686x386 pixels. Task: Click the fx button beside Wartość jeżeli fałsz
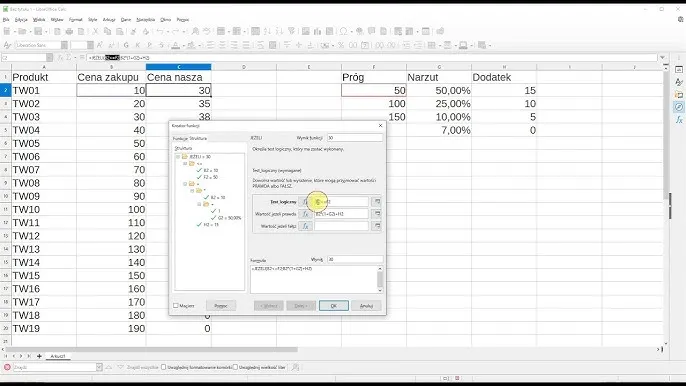pos(305,226)
